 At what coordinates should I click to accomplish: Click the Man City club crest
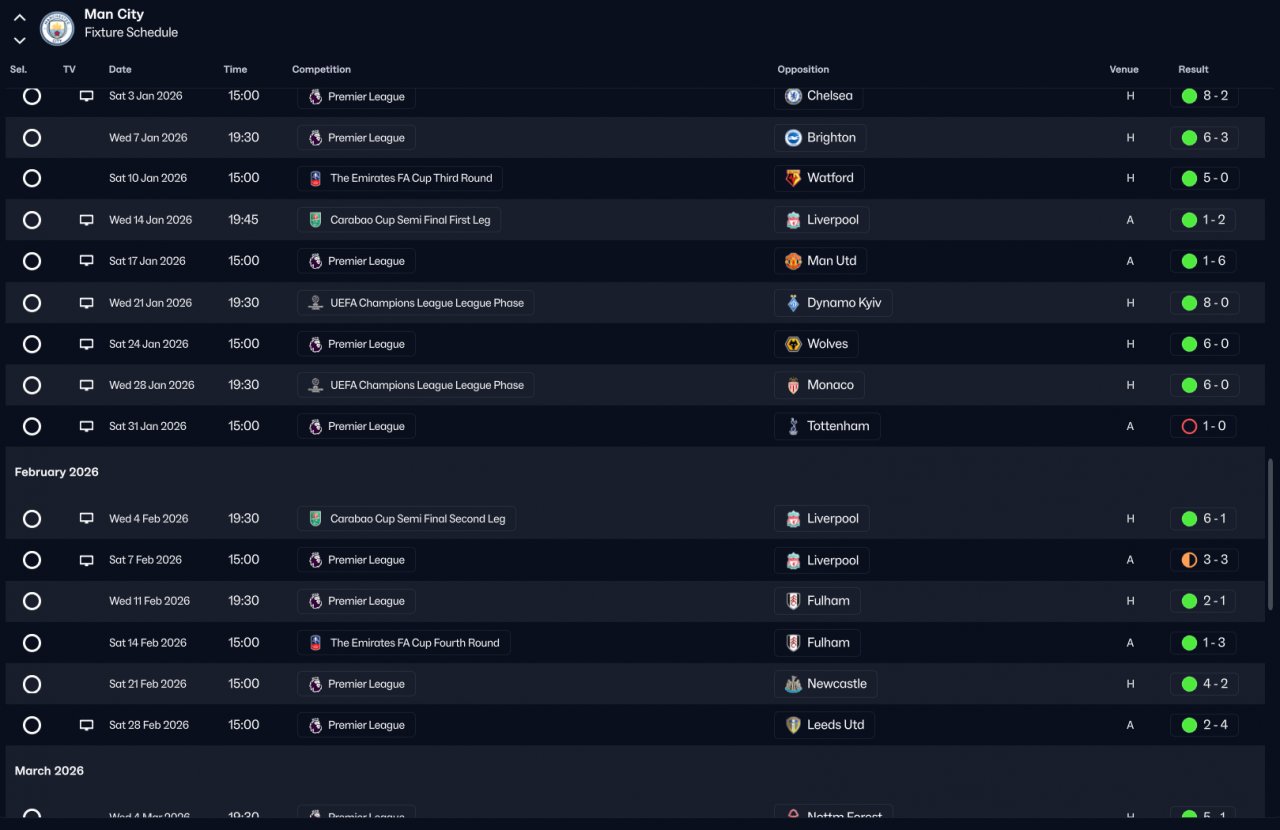click(x=57, y=28)
